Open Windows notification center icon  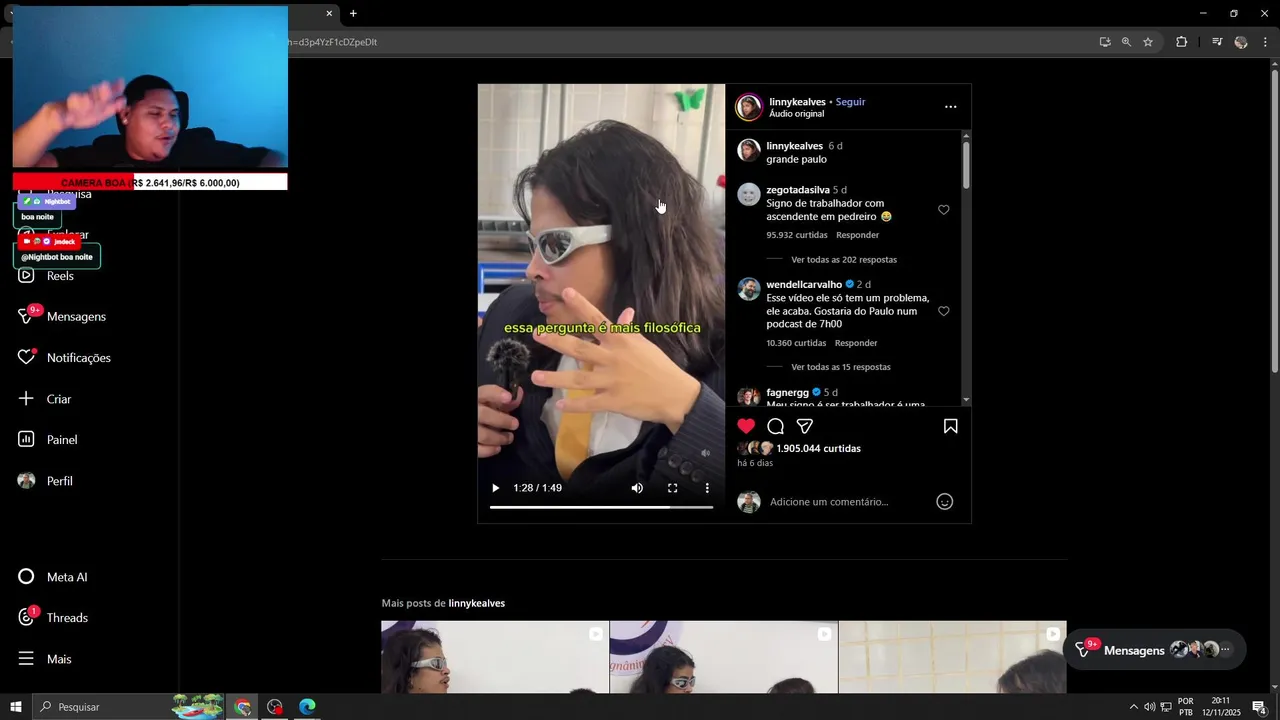coord(1260,707)
